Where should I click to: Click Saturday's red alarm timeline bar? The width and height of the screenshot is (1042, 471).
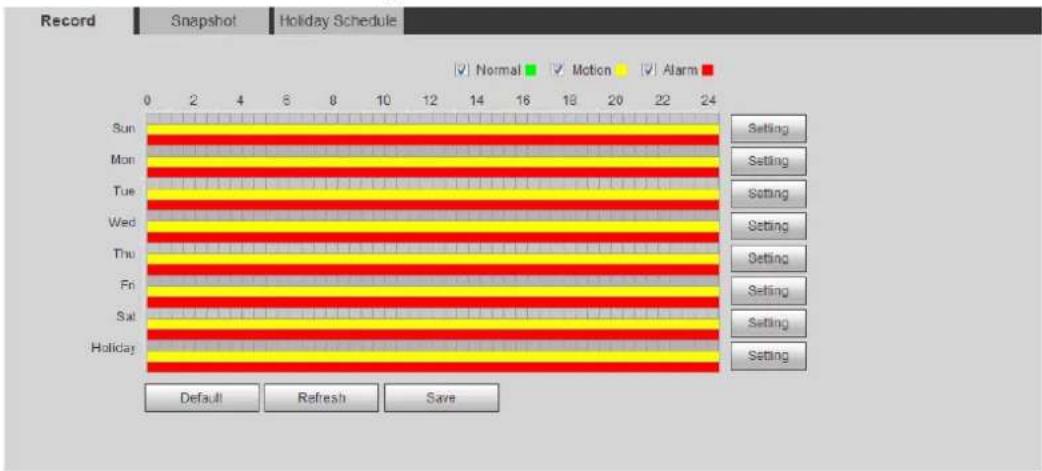(x=433, y=334)
